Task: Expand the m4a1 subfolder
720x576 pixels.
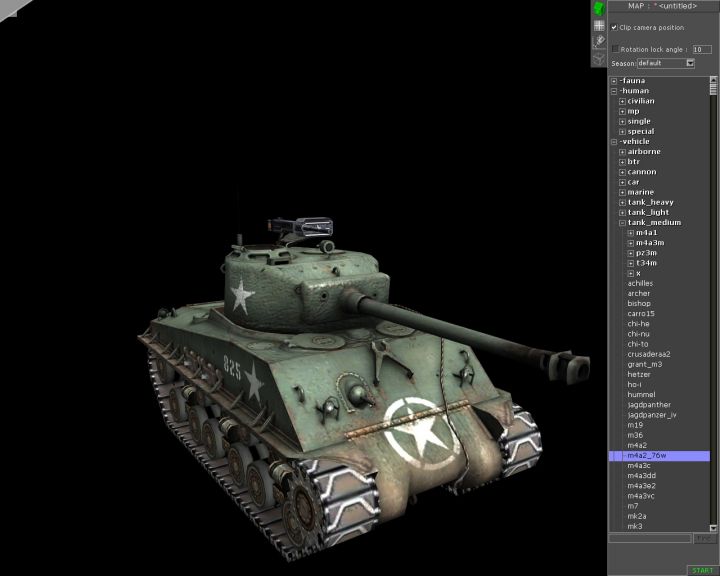Action: click(x=630, y=233)
